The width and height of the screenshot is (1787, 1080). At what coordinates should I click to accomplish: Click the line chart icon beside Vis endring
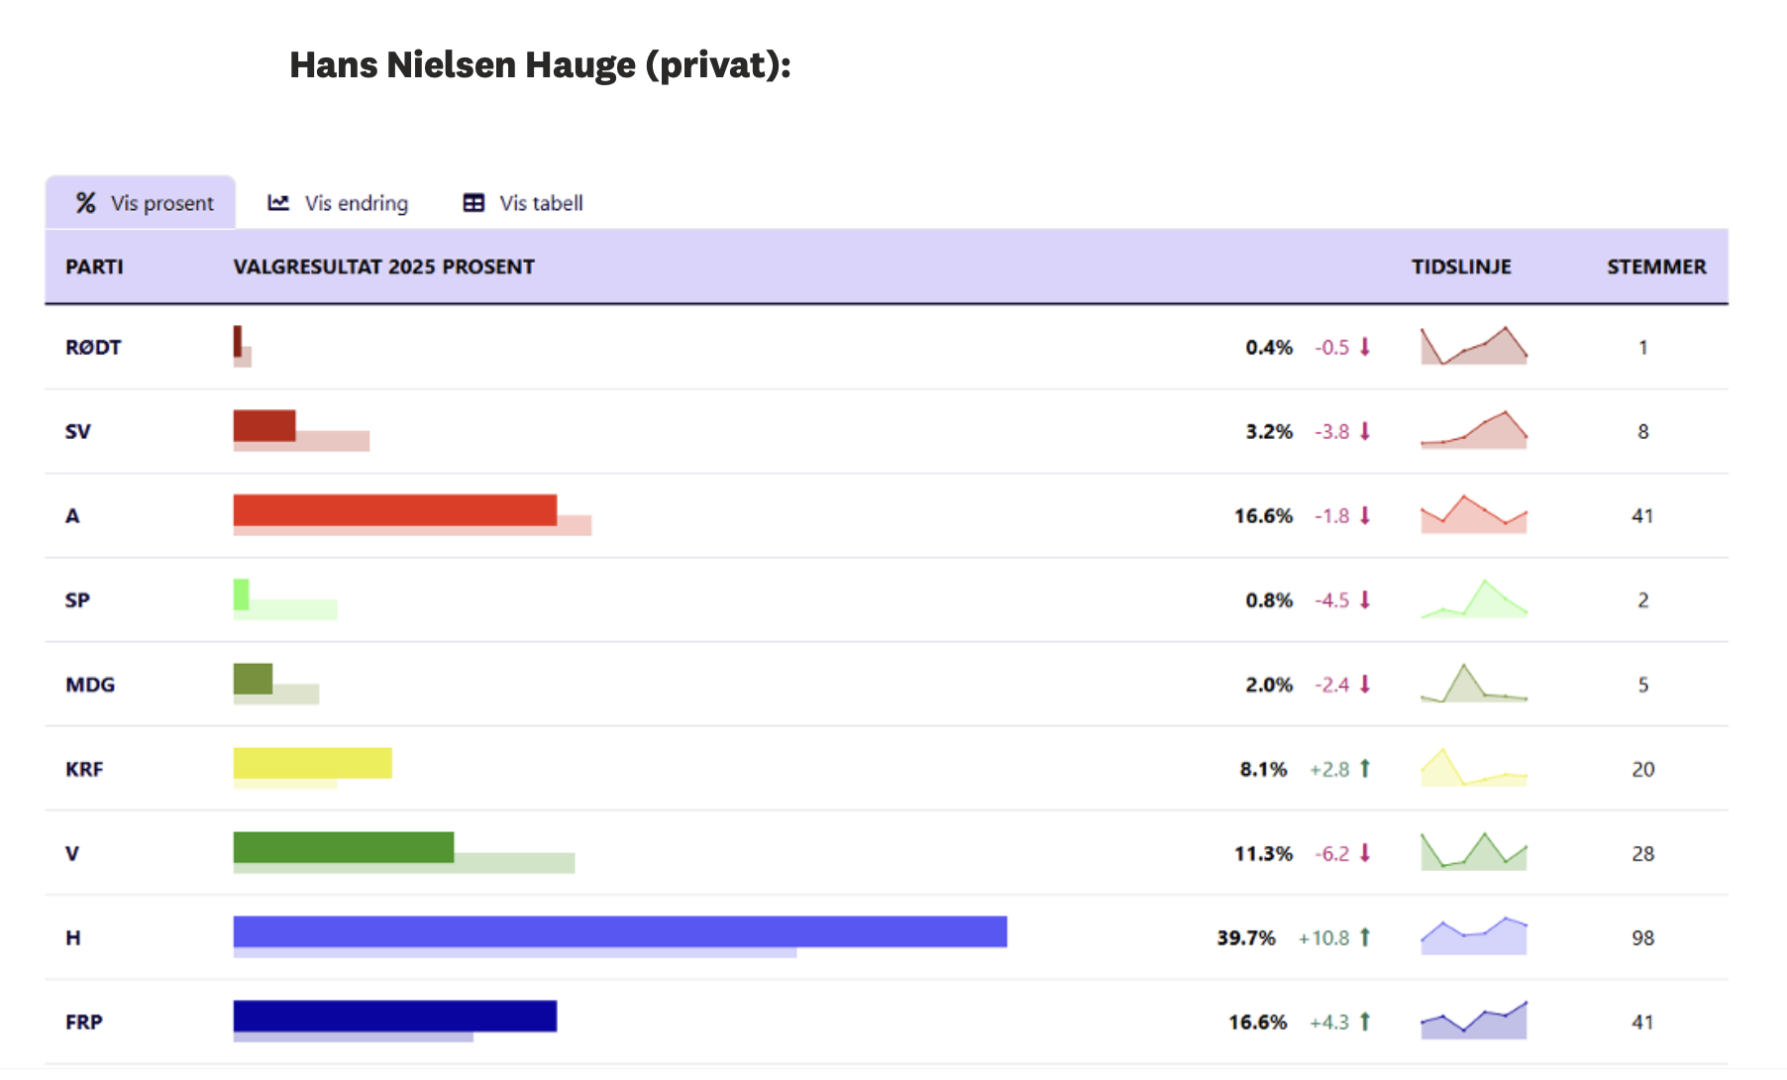(278, 203)
